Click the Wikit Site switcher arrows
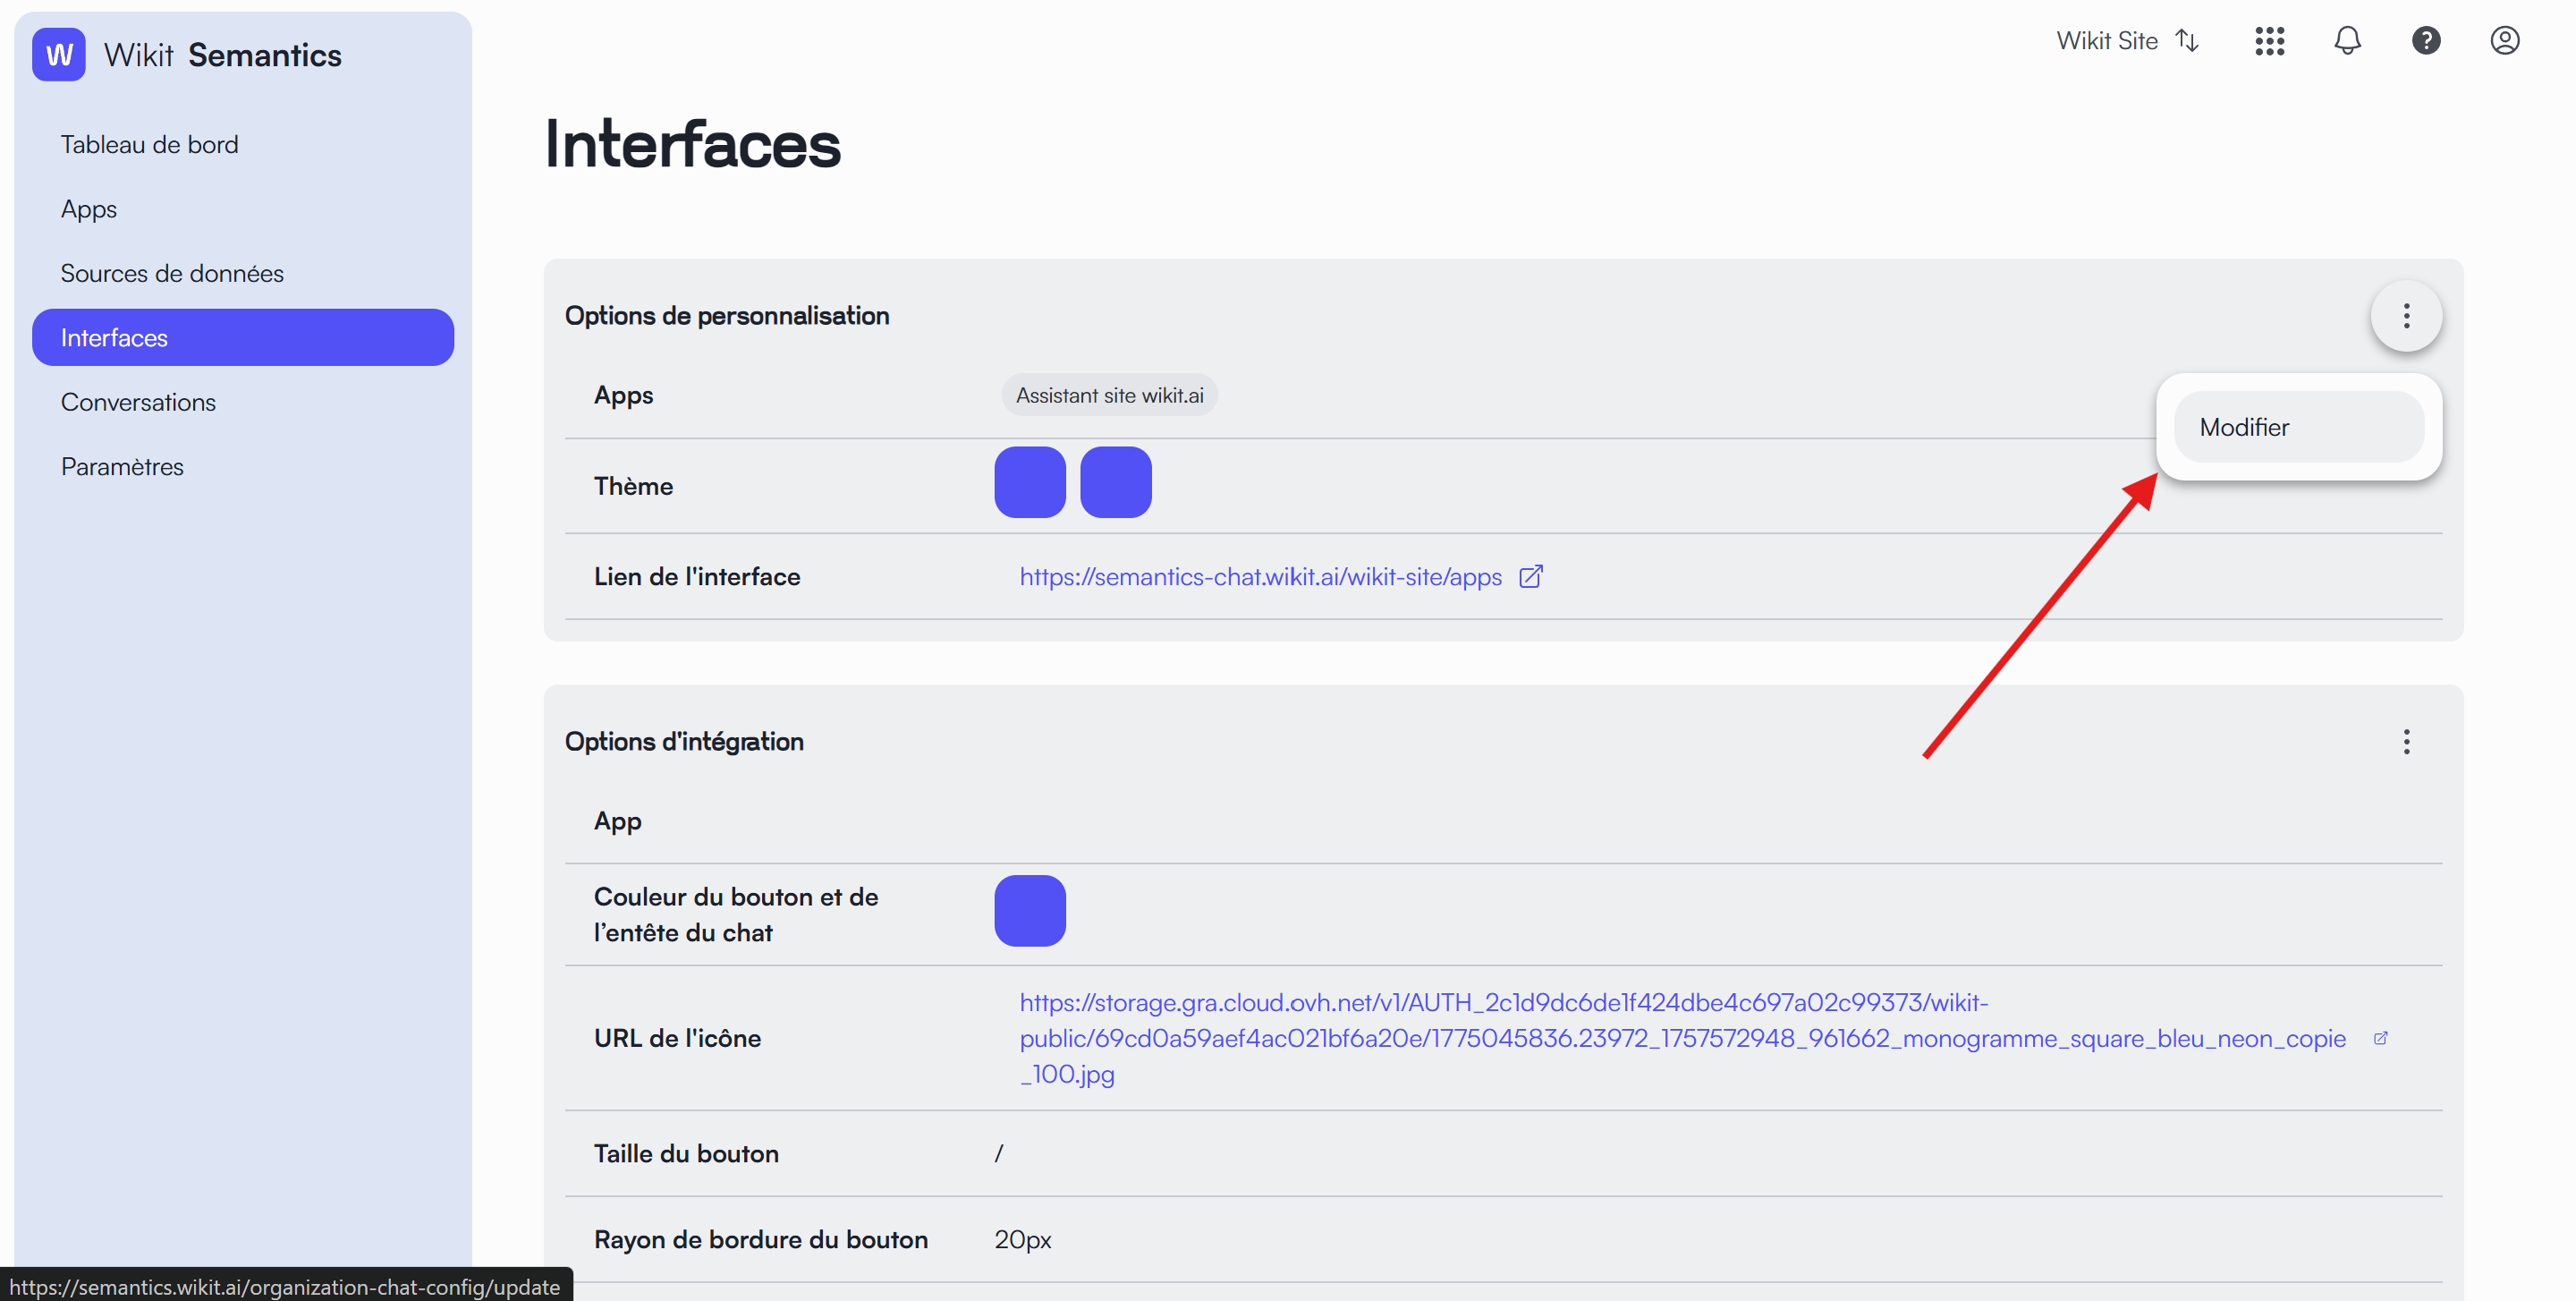This screenshot has width=2576, height=1301. coord(2188,41)
